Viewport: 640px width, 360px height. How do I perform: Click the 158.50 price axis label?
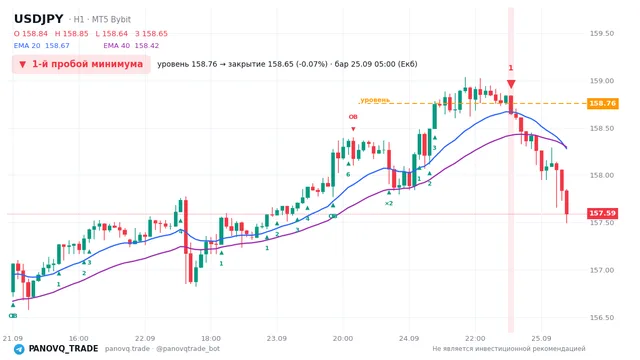click(x=602, y=128)
